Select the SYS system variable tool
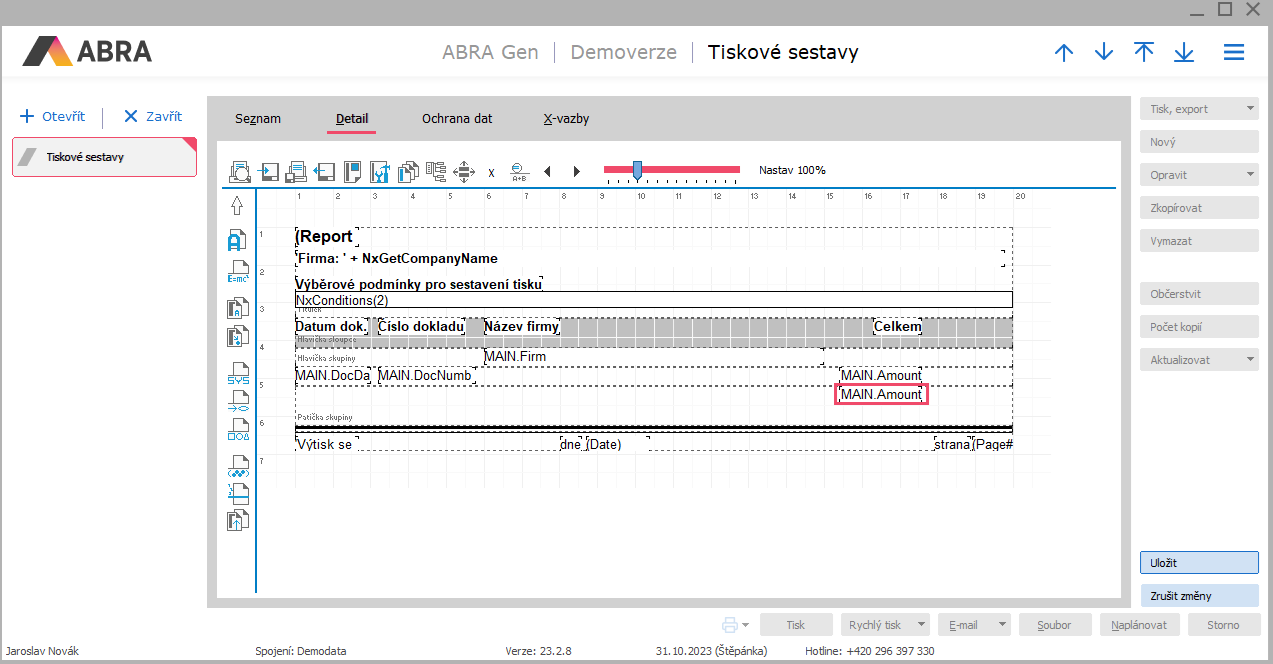This screenshot has width=1273, height=664. click(x=238, y=374)
